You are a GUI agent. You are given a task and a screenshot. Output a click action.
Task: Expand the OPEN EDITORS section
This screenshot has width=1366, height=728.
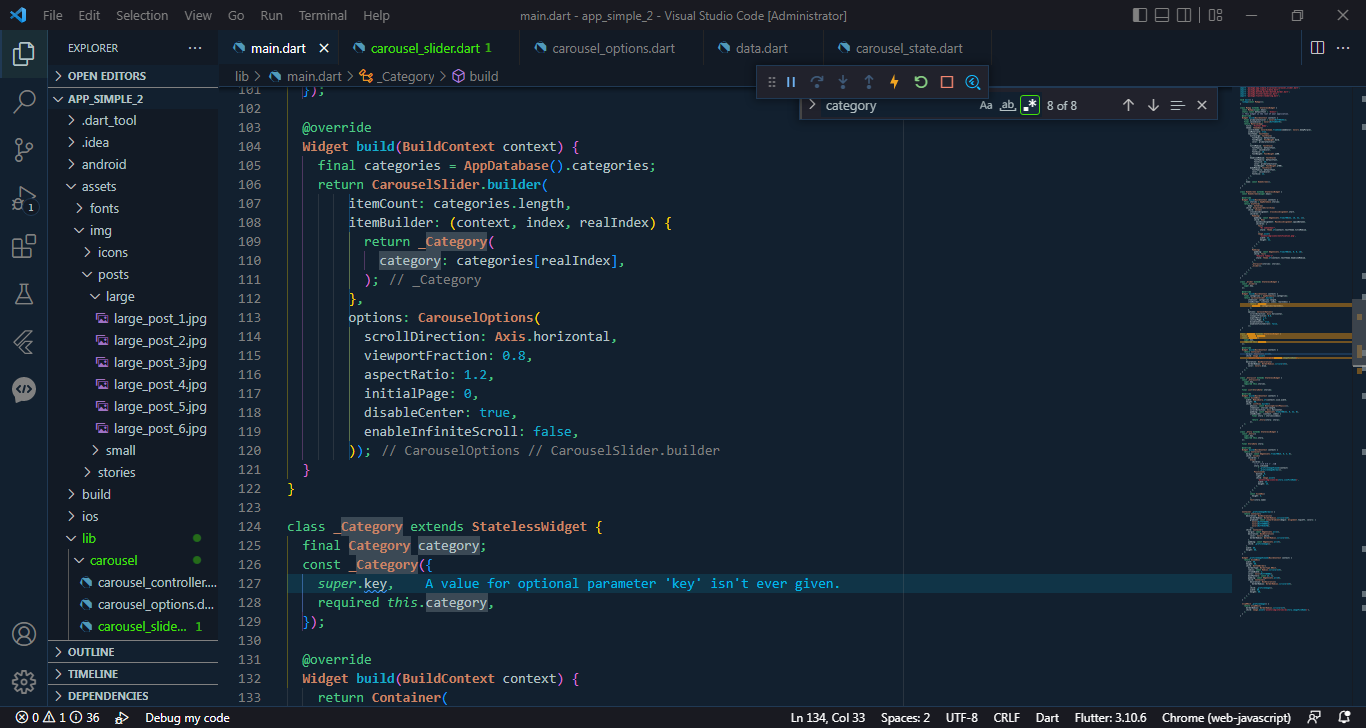(133, 76)
